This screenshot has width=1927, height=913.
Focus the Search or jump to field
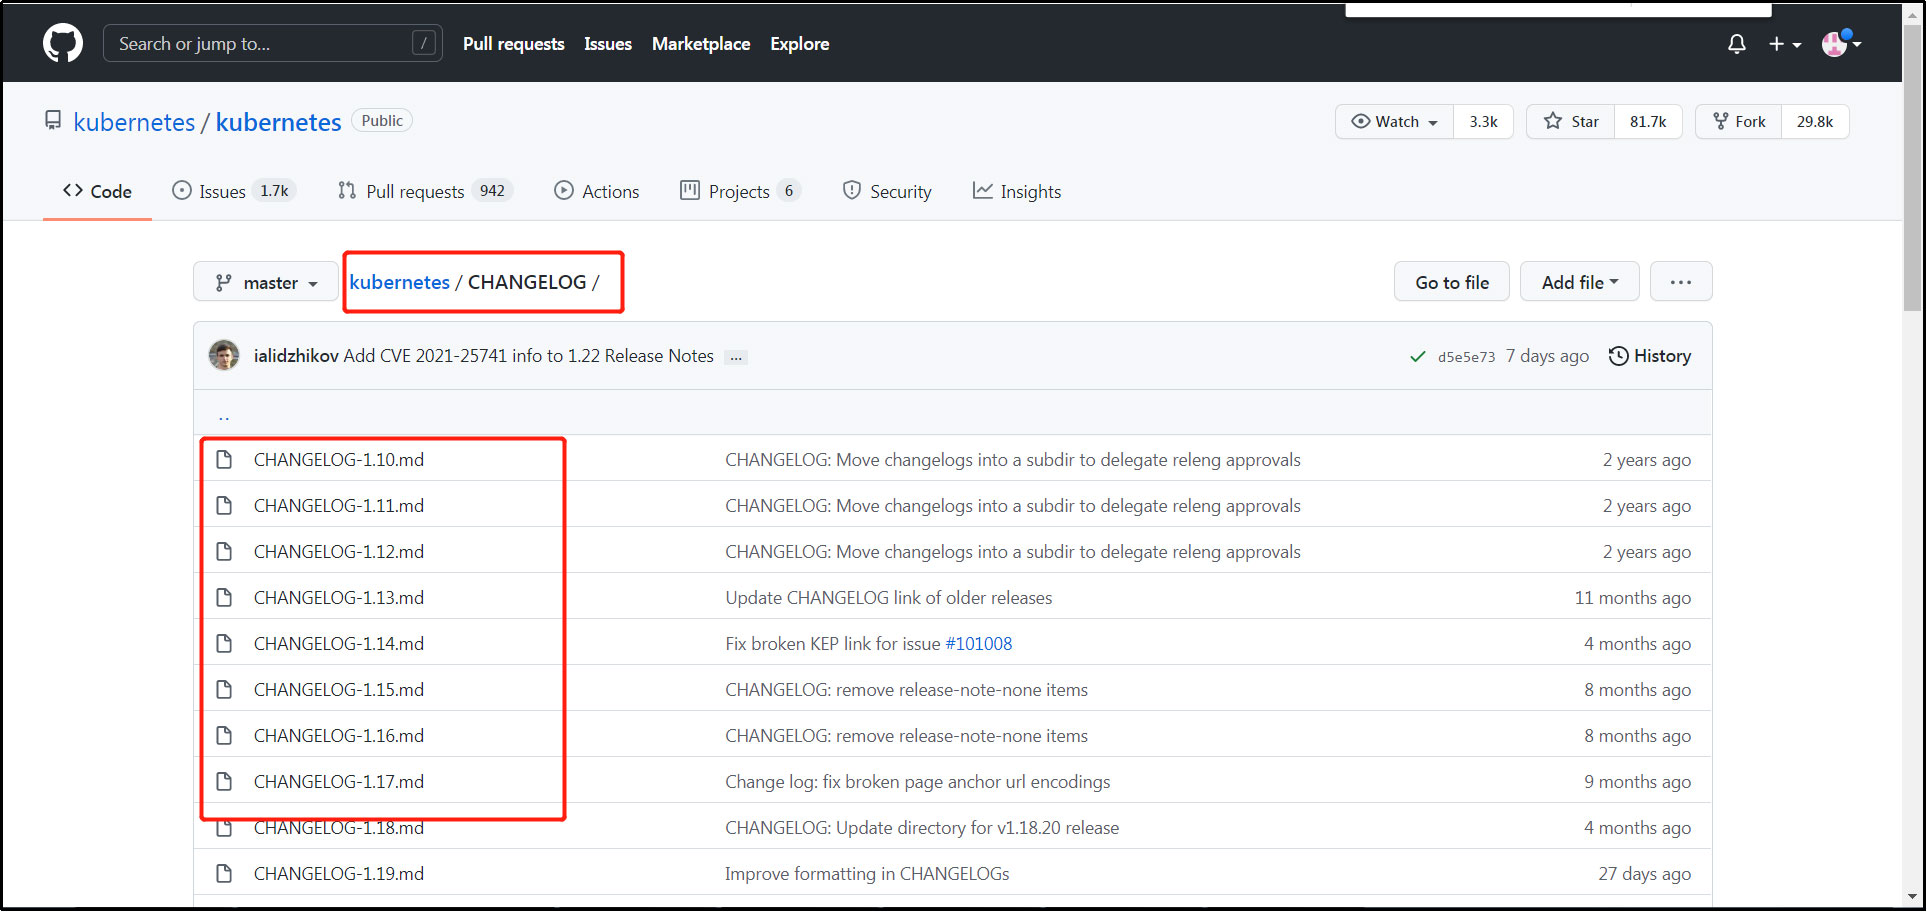click(272, 43)
